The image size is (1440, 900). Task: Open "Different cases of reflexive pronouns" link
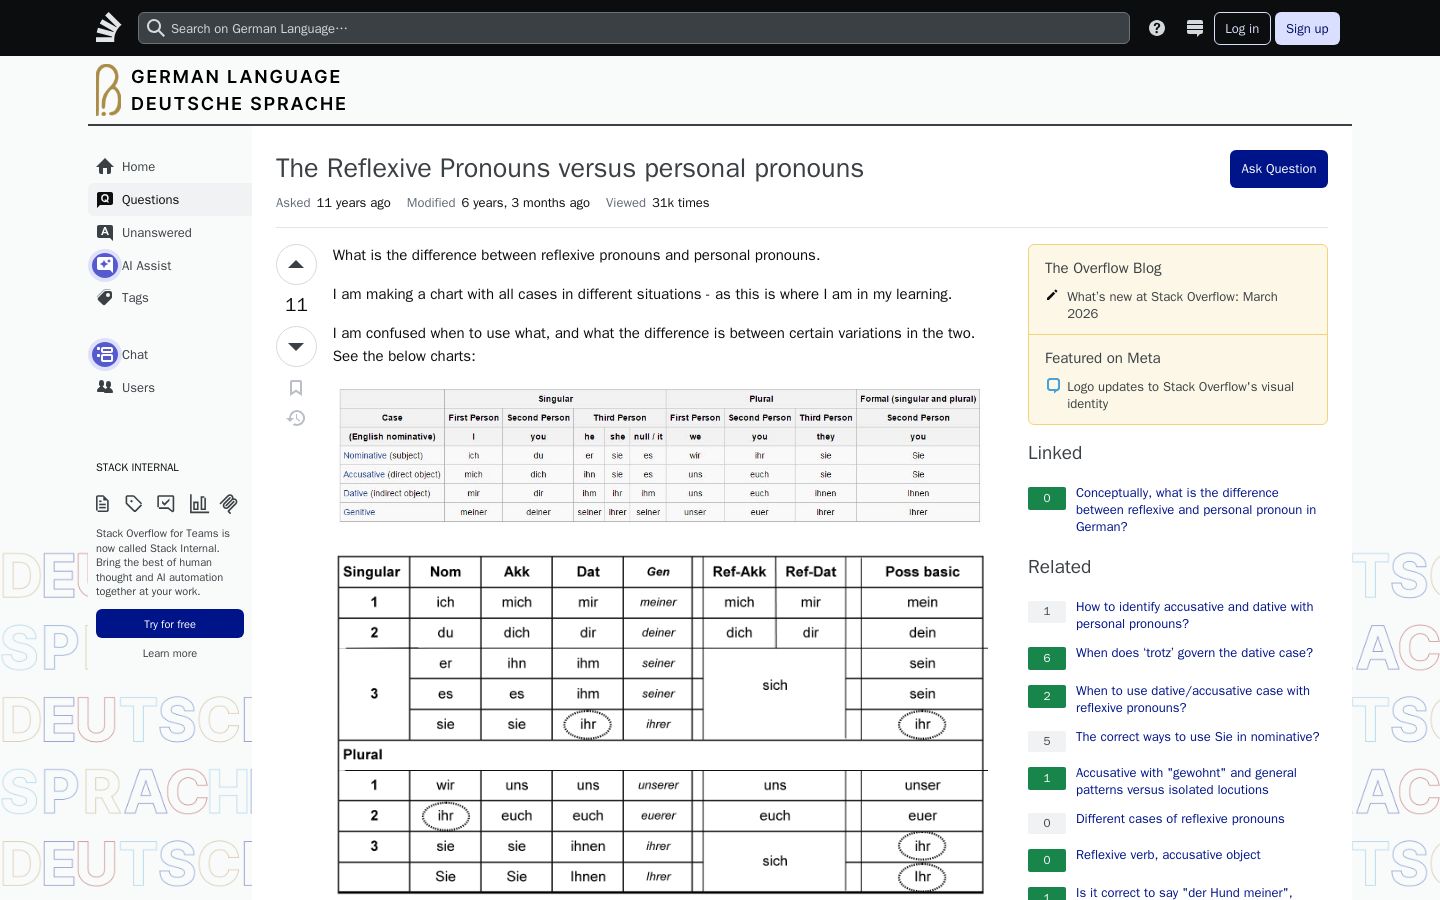1180,819
